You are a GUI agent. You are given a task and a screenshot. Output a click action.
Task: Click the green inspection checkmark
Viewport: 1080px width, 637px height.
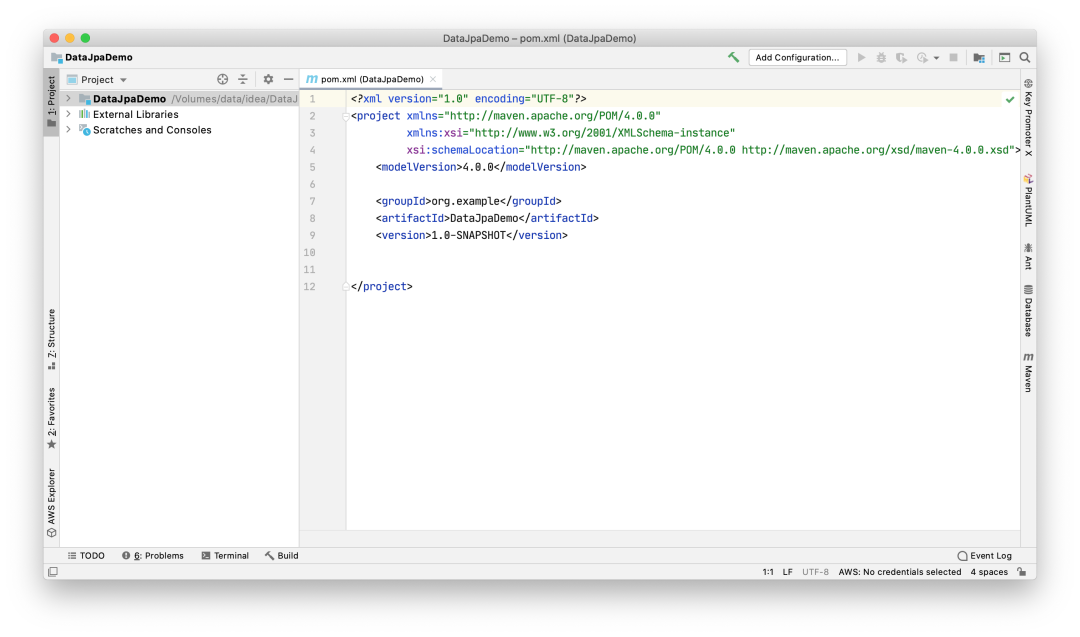[x=1010, y=99]
